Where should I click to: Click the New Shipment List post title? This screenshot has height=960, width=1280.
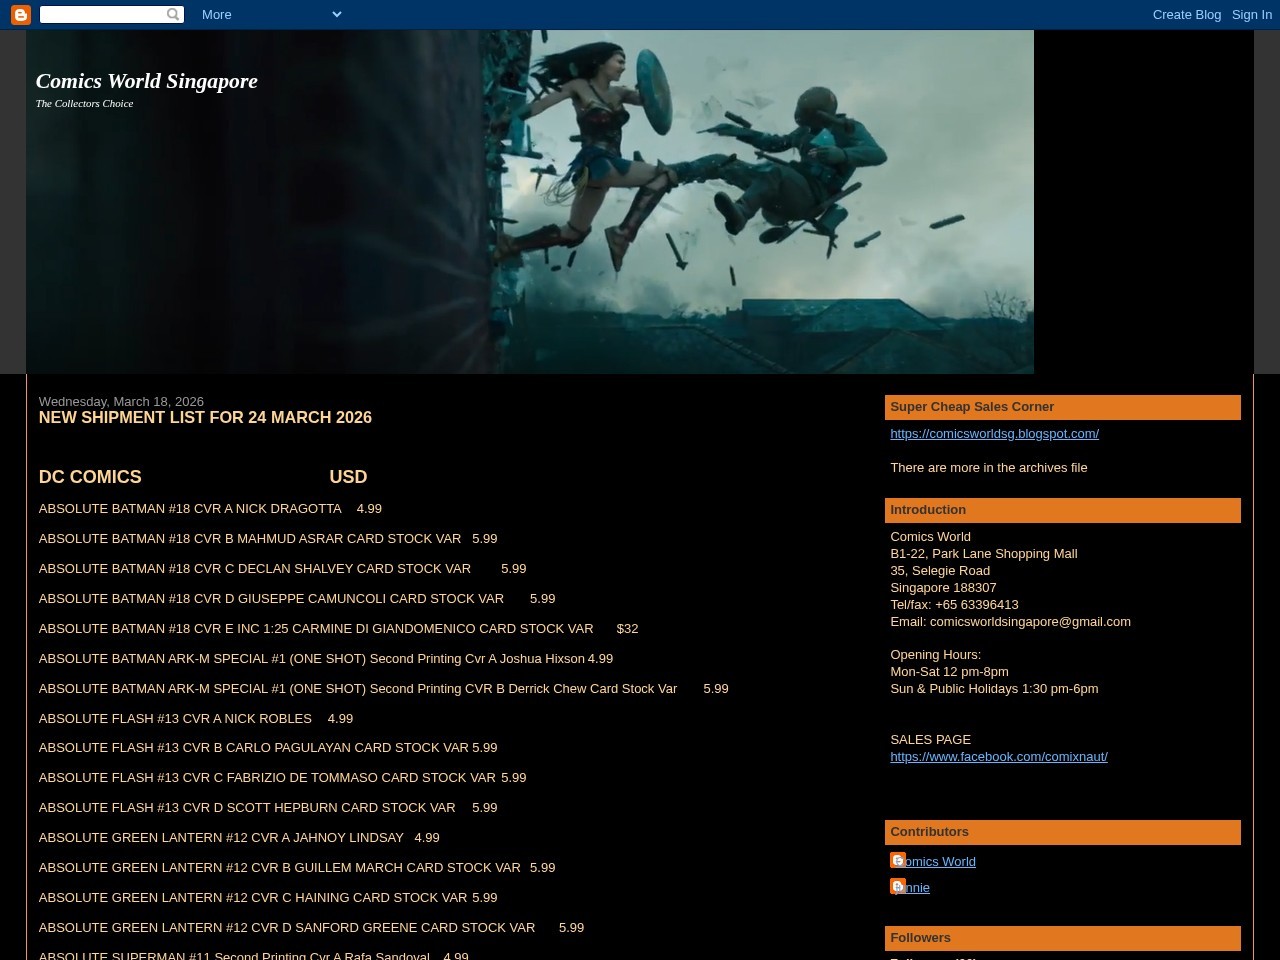click(x=205, y=418)
